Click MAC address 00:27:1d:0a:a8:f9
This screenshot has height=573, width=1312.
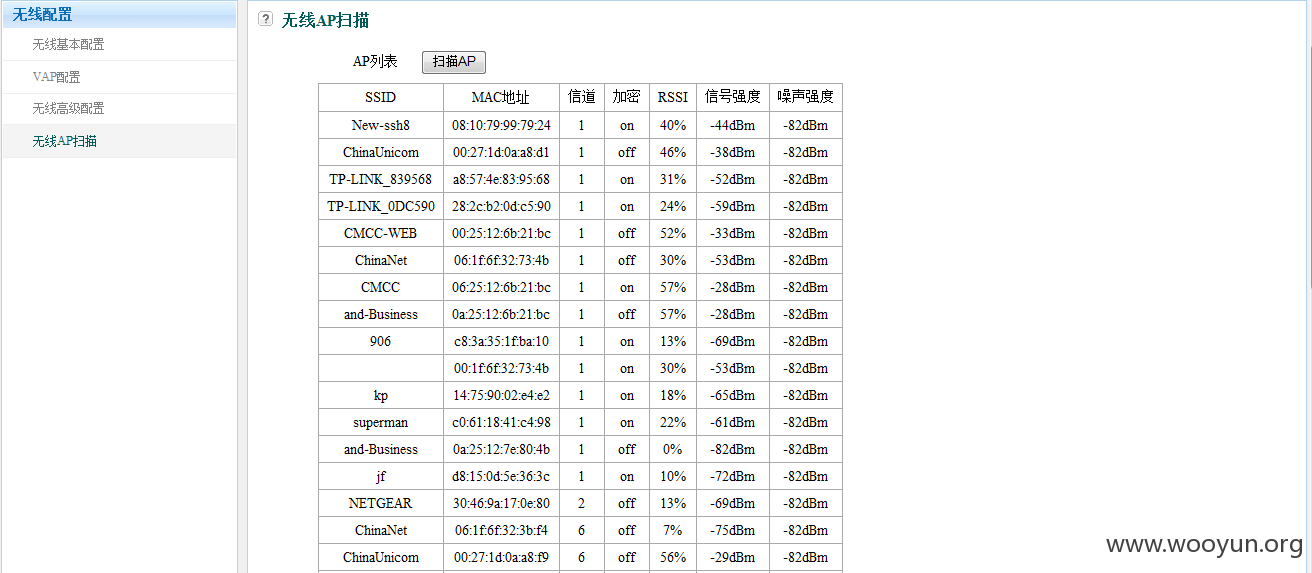click(501, 557)
